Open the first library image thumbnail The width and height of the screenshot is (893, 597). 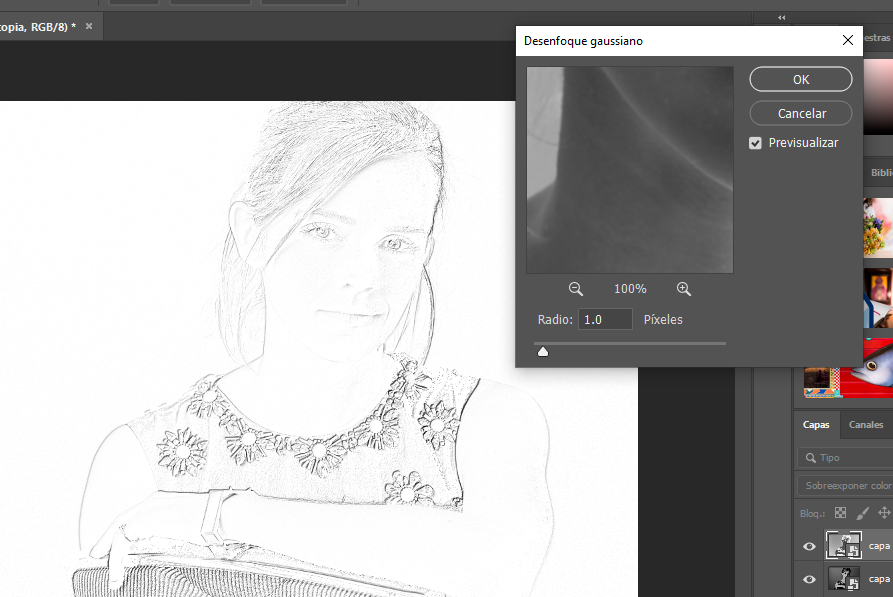878,226
